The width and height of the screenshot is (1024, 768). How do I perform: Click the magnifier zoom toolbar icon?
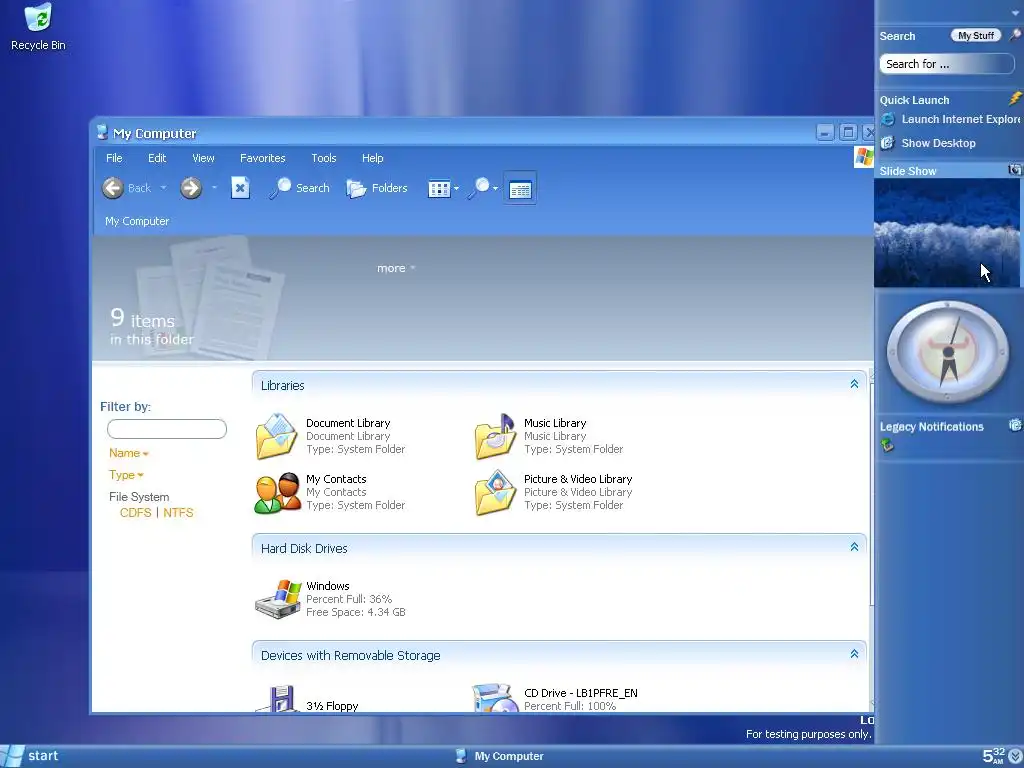pyautogui.click(x=478, y=188)
